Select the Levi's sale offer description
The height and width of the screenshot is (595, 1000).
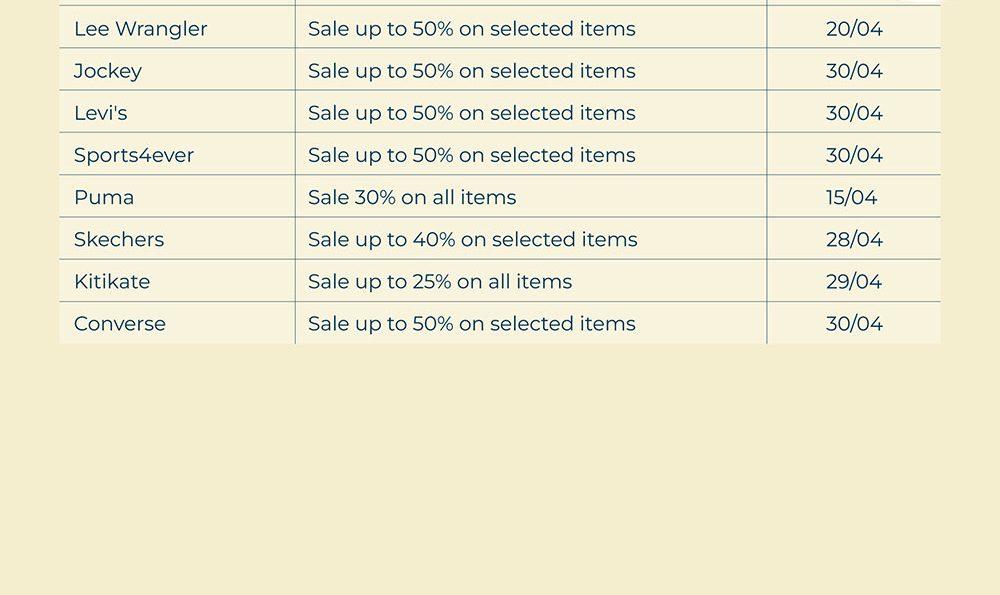coord(471,113)
